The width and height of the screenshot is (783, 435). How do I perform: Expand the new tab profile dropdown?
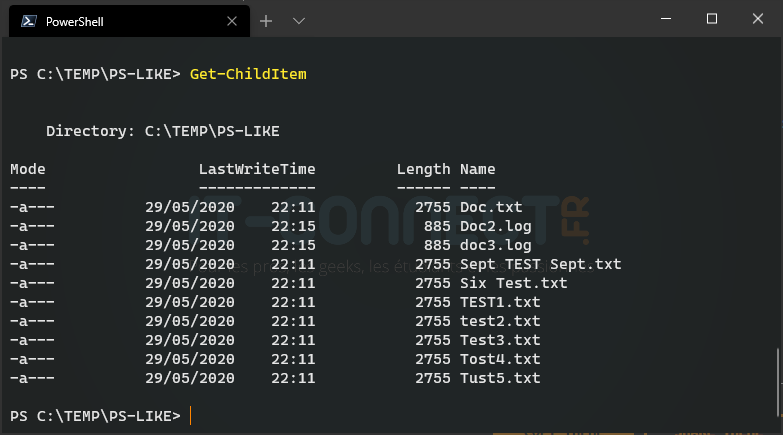pos(298,20)
